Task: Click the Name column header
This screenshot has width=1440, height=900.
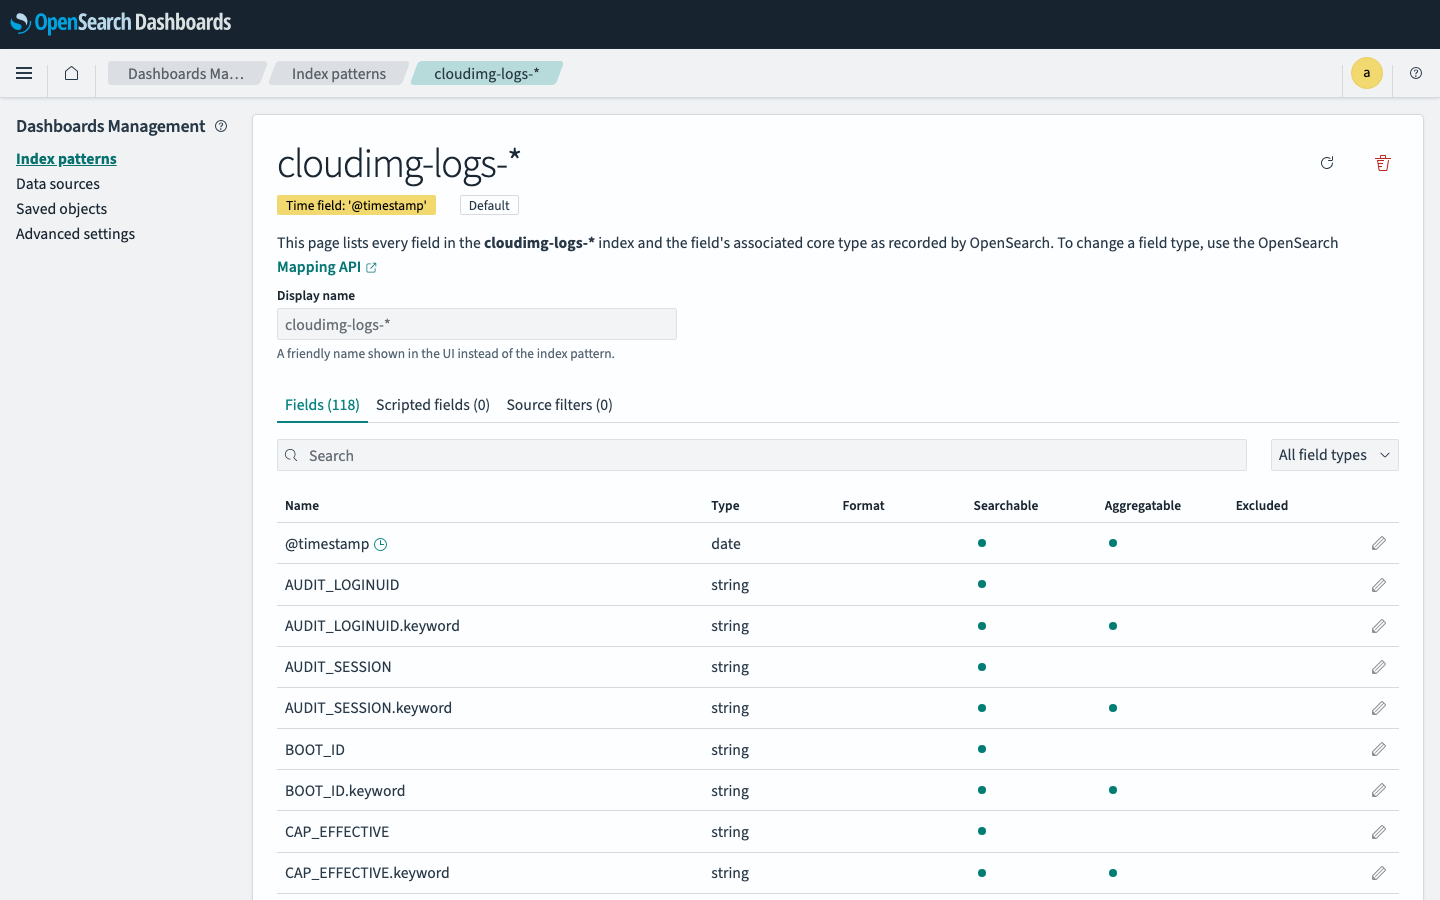Action: pyautogui.click(x=302, y=506)
